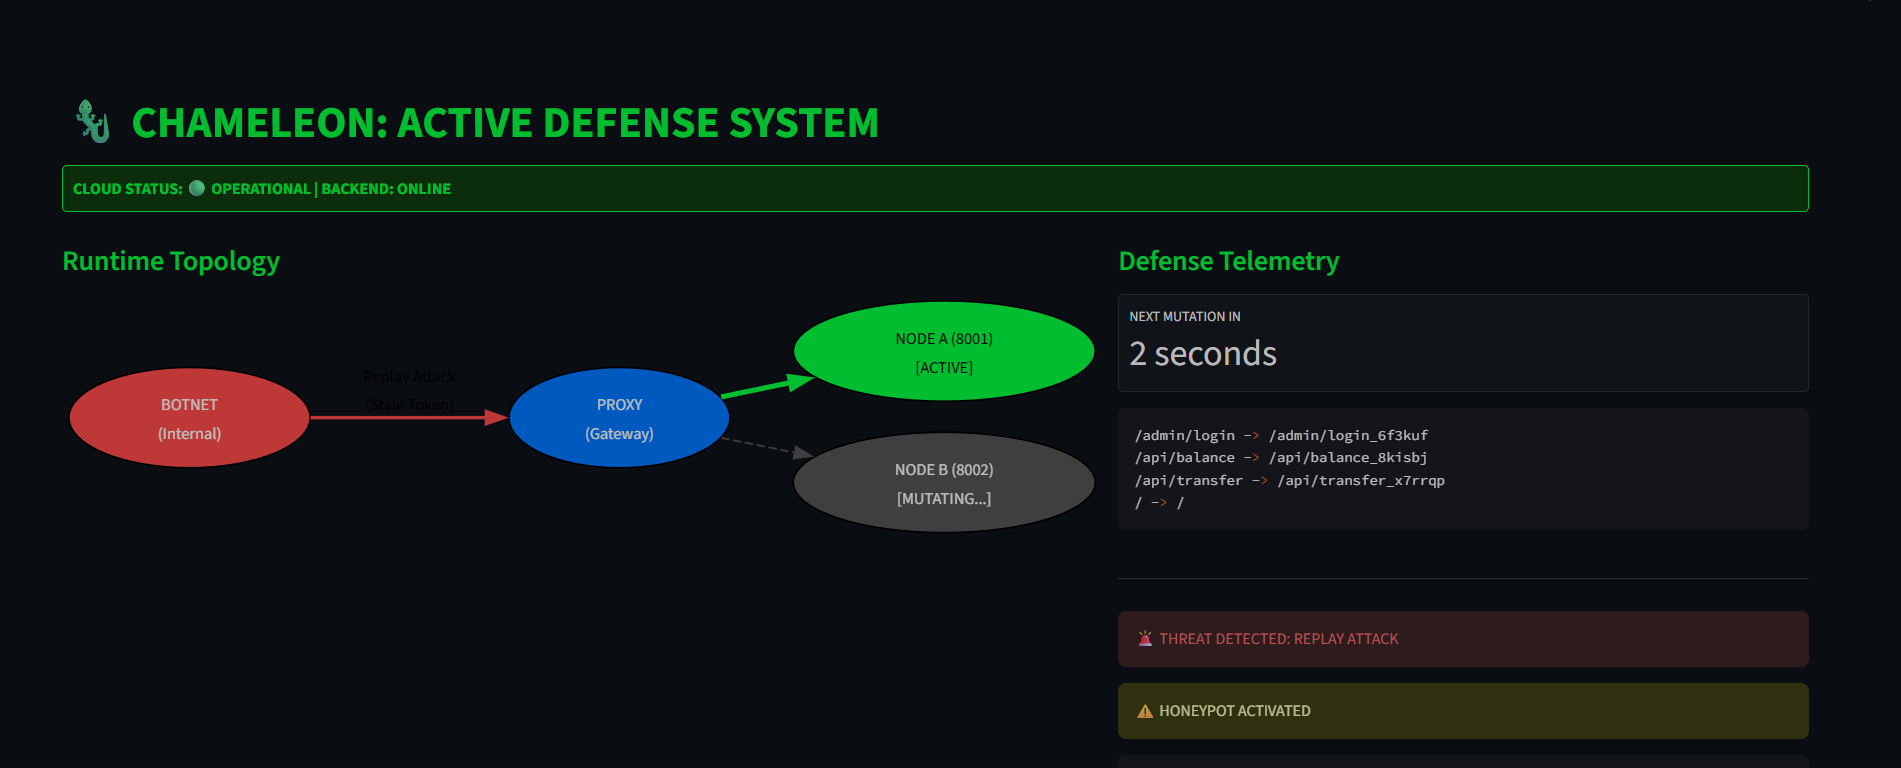Select NODE A (8001) active node
This screenshot has height=768, width=1901.
(944, 352)
